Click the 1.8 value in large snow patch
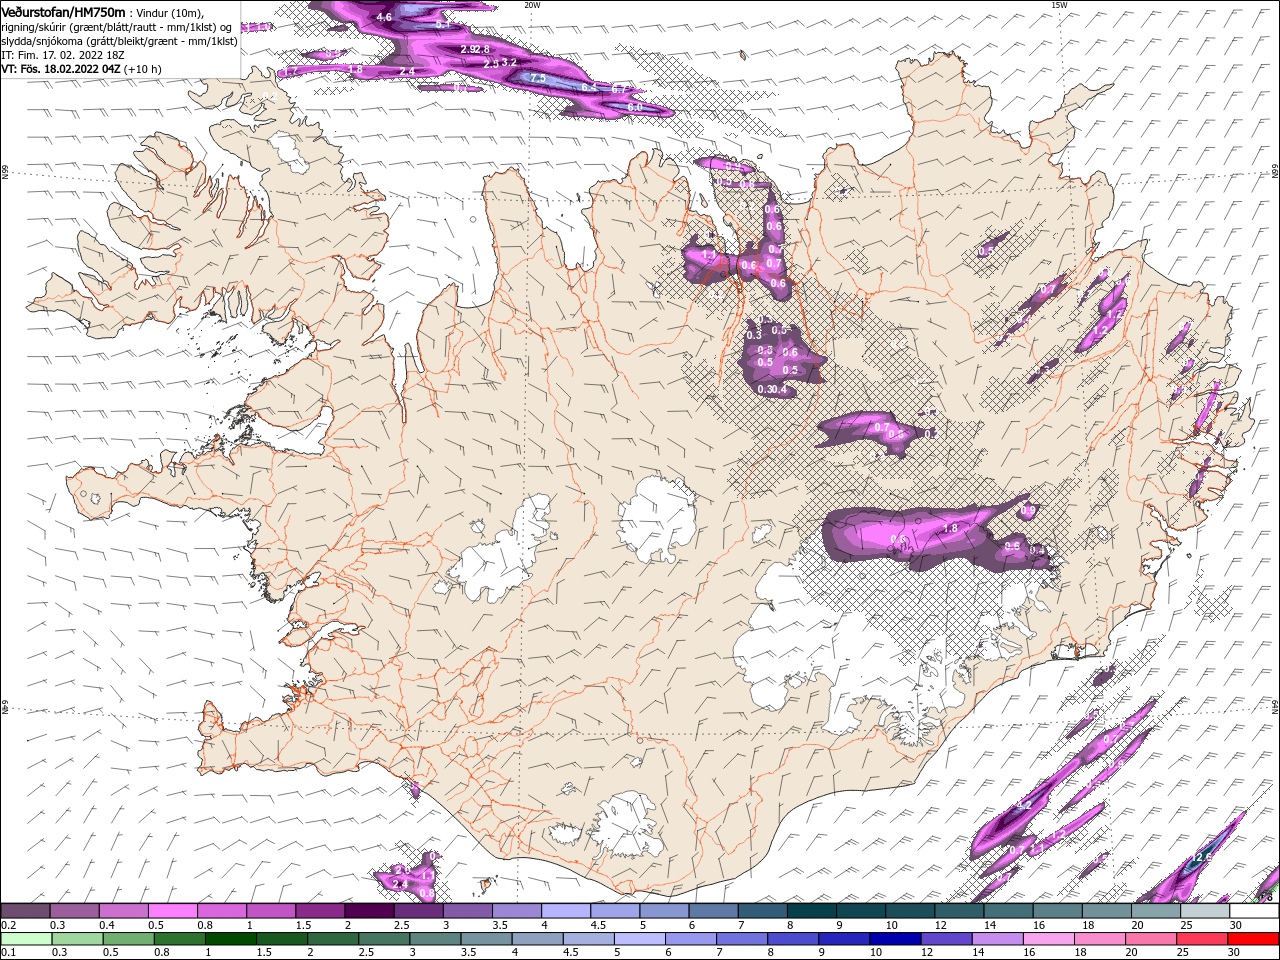The image size is (1280, 960). pyautogui.click(x=951, y=528)
